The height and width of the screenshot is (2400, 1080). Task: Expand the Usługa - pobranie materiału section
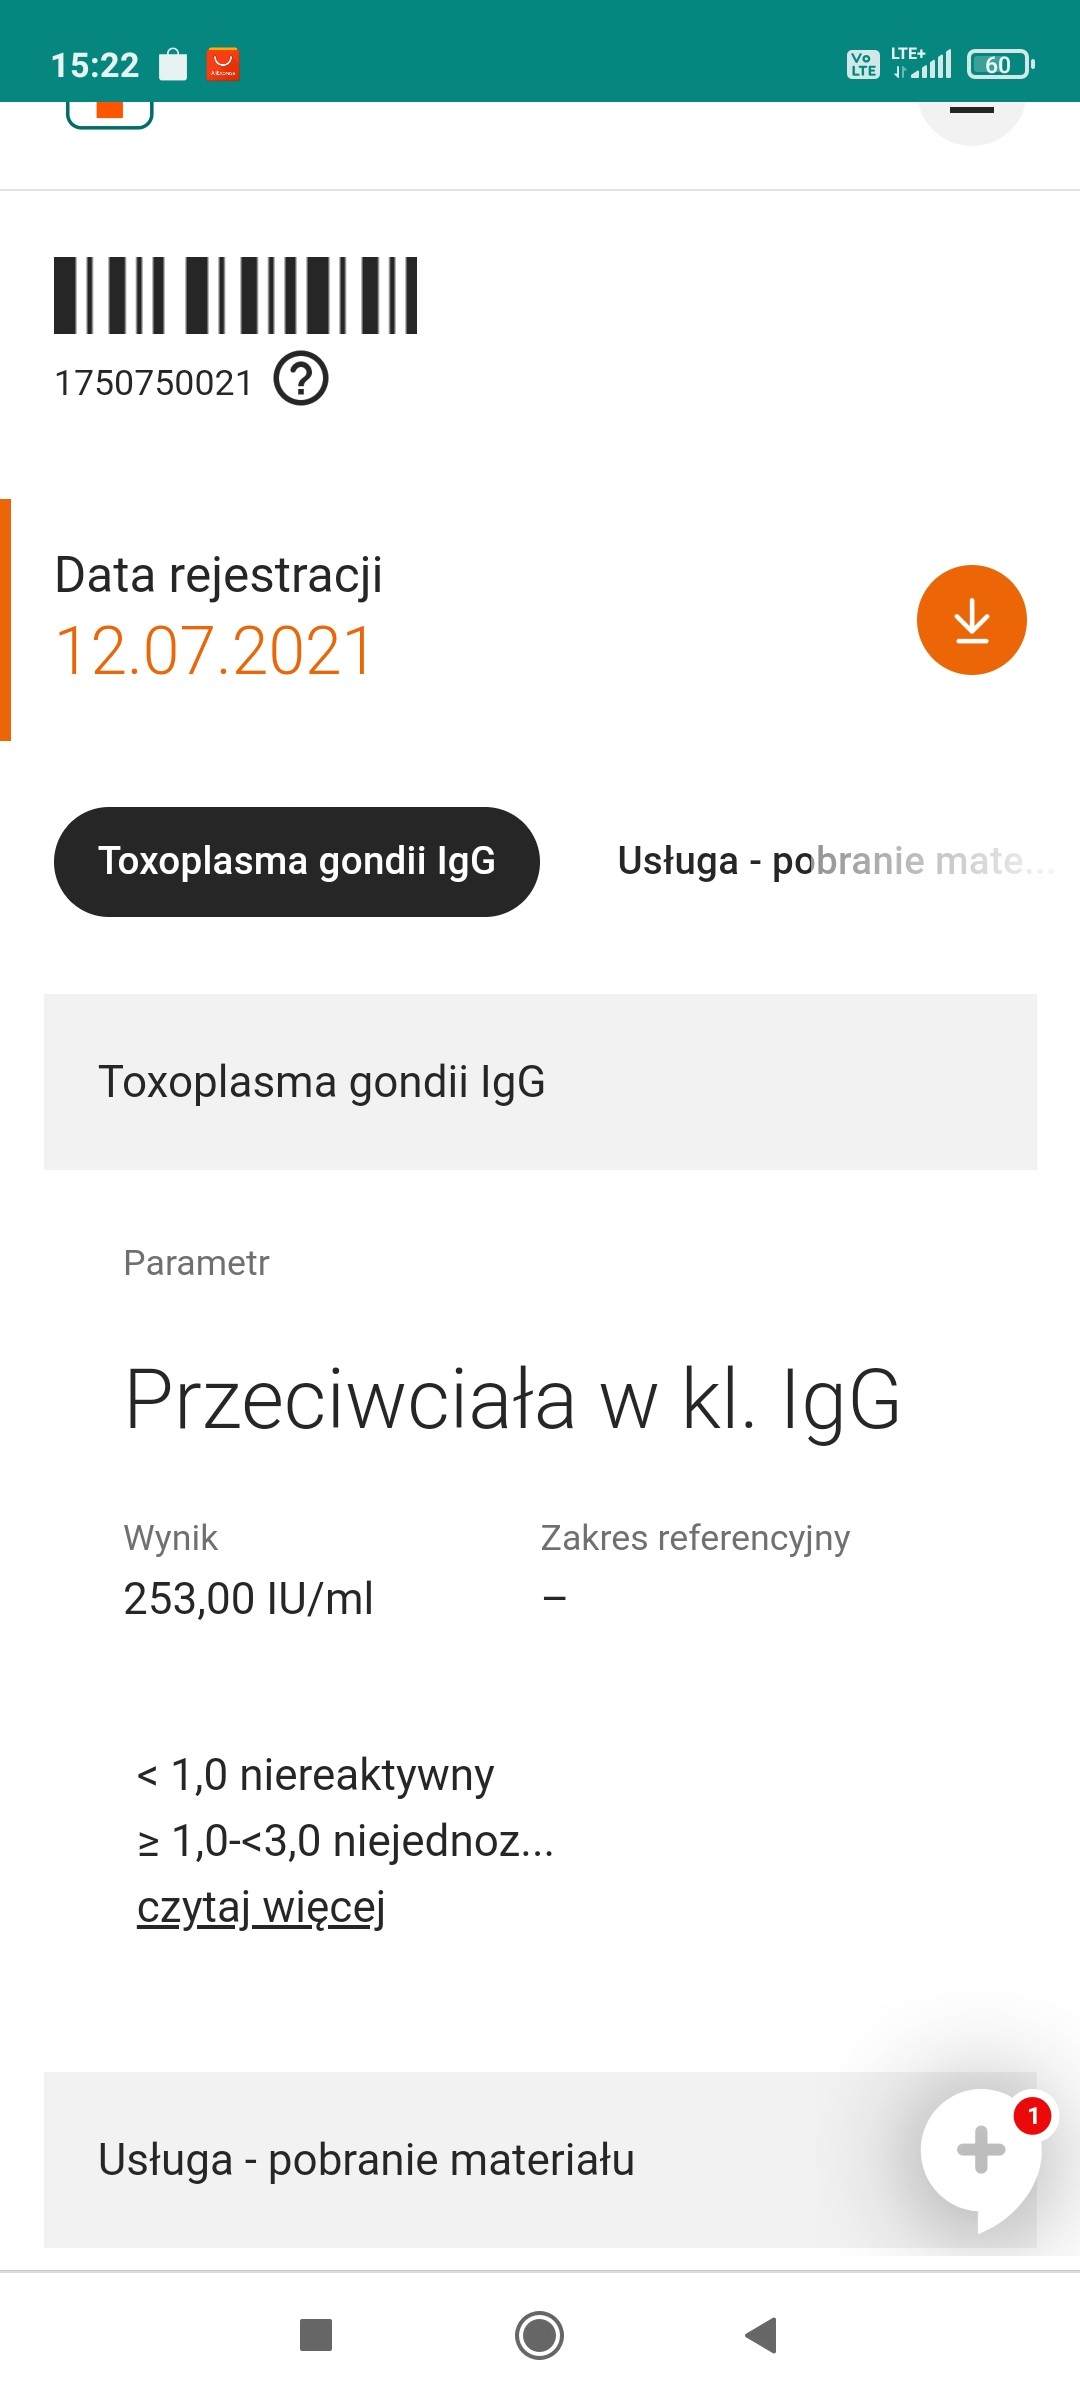point(480,2160)
